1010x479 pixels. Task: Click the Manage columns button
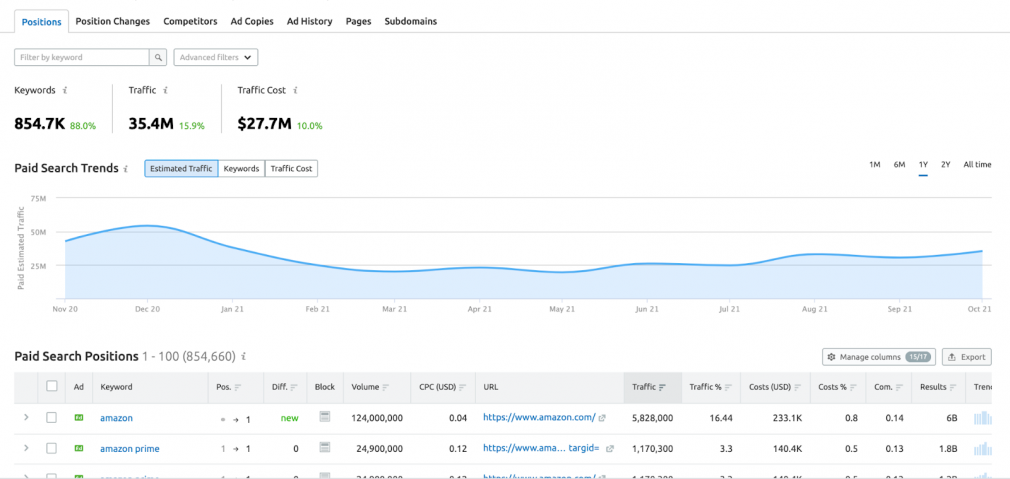pos(879,357)
